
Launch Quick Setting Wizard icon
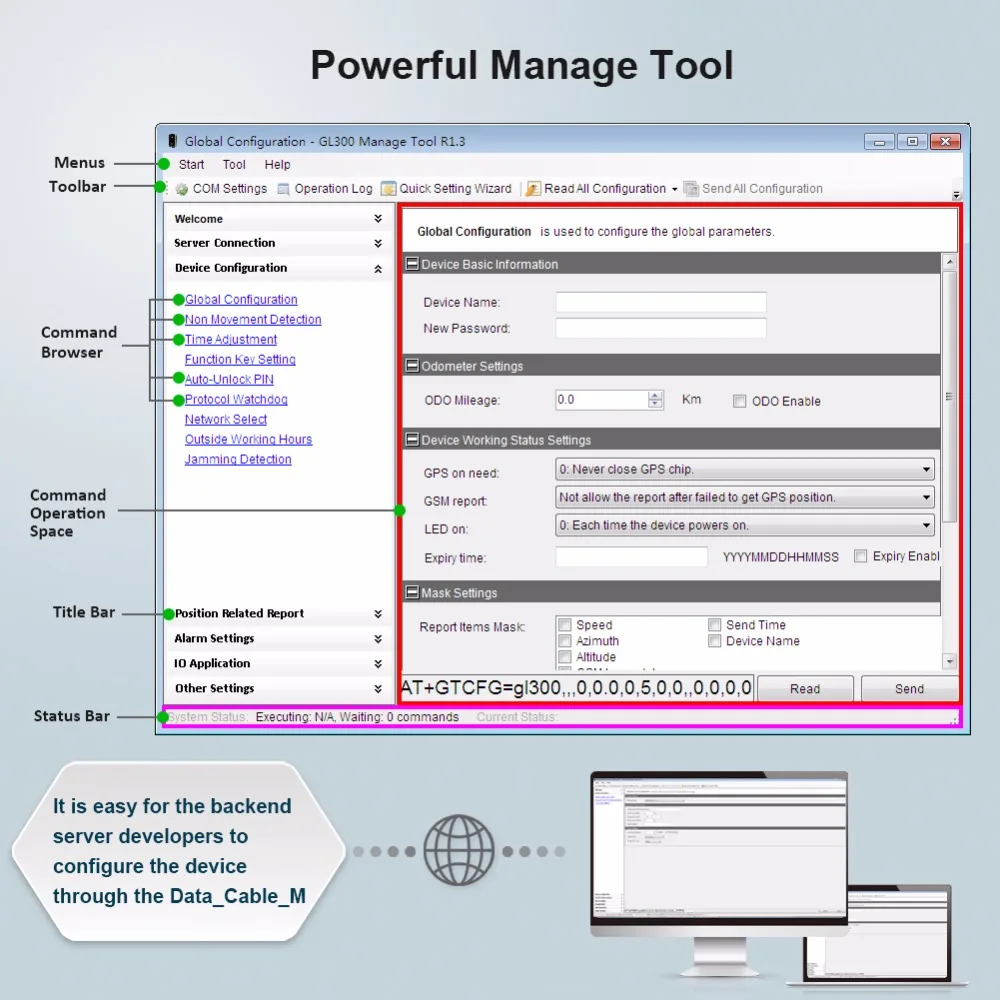[388, 189]
